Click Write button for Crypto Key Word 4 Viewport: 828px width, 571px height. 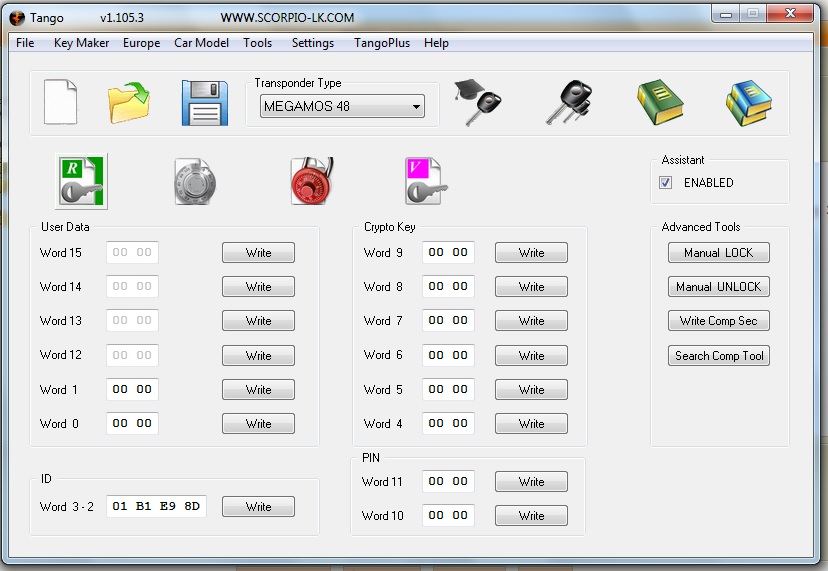(531, 424)
